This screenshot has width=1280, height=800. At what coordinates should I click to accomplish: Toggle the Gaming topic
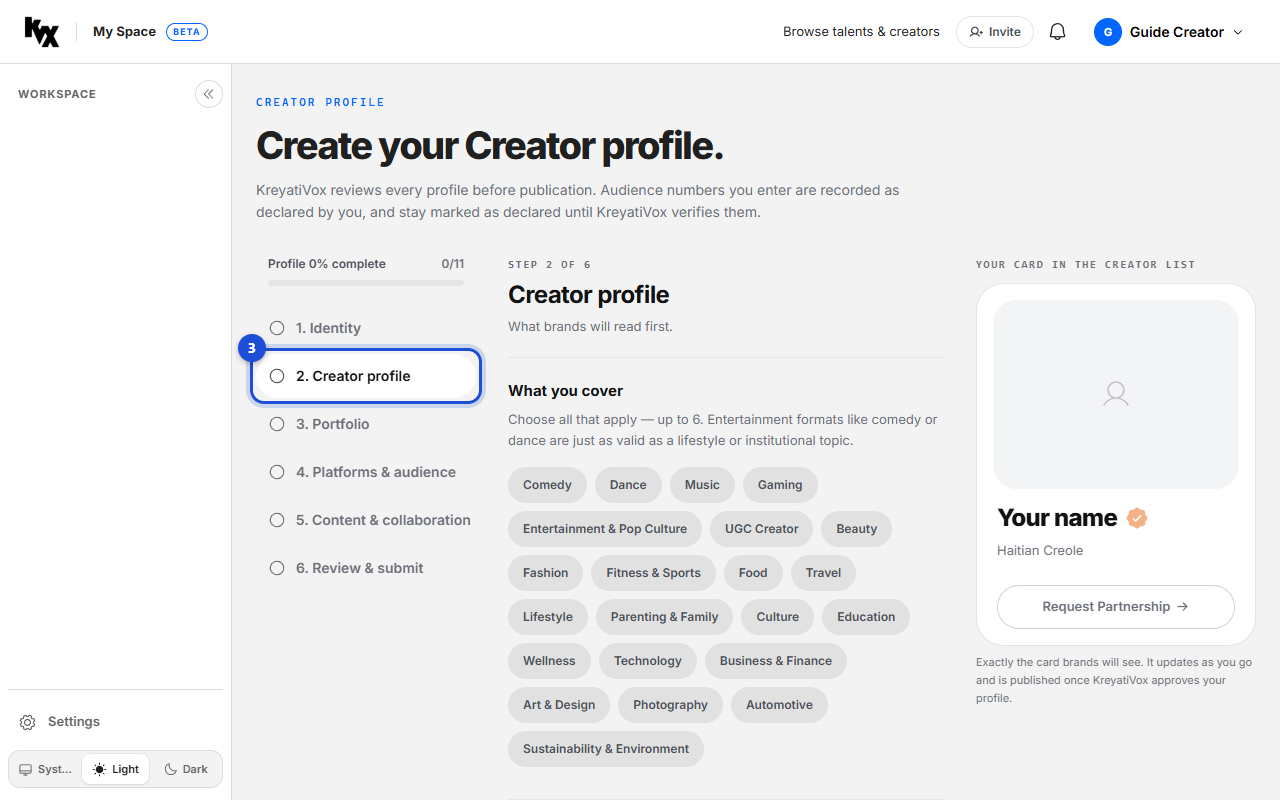click(780, 485)
